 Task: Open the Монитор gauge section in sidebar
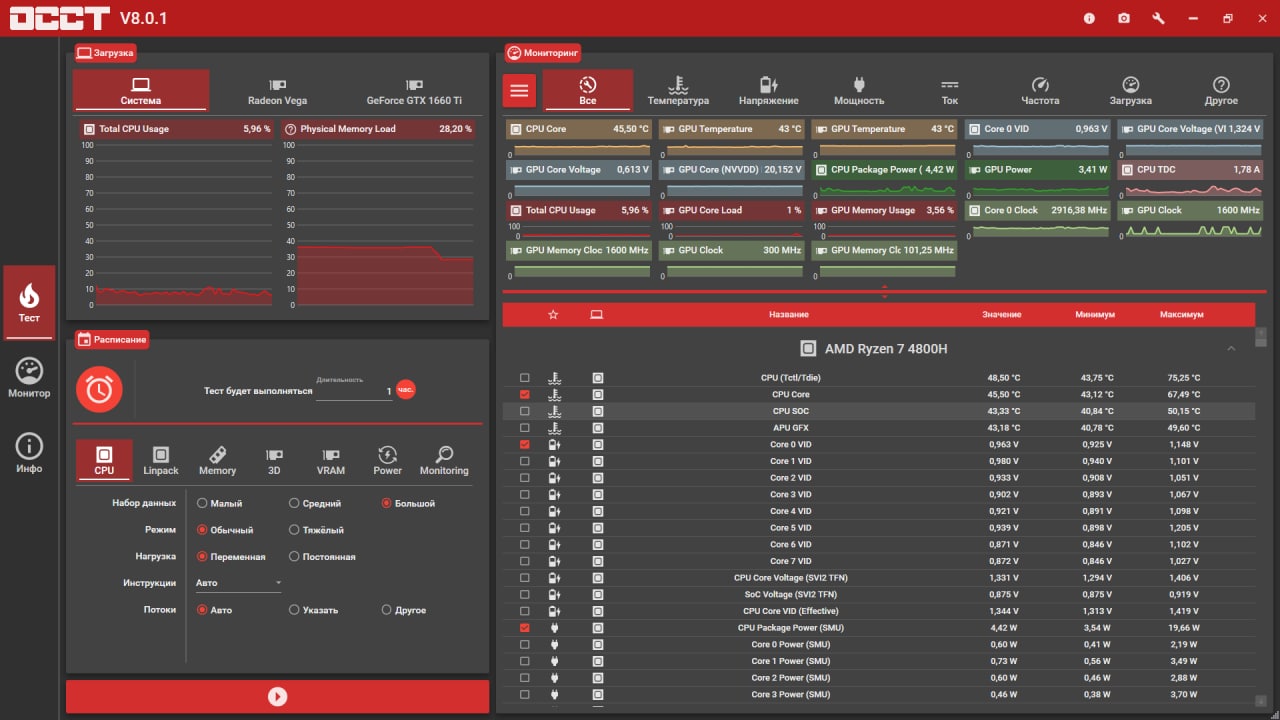tap(29, 378)
